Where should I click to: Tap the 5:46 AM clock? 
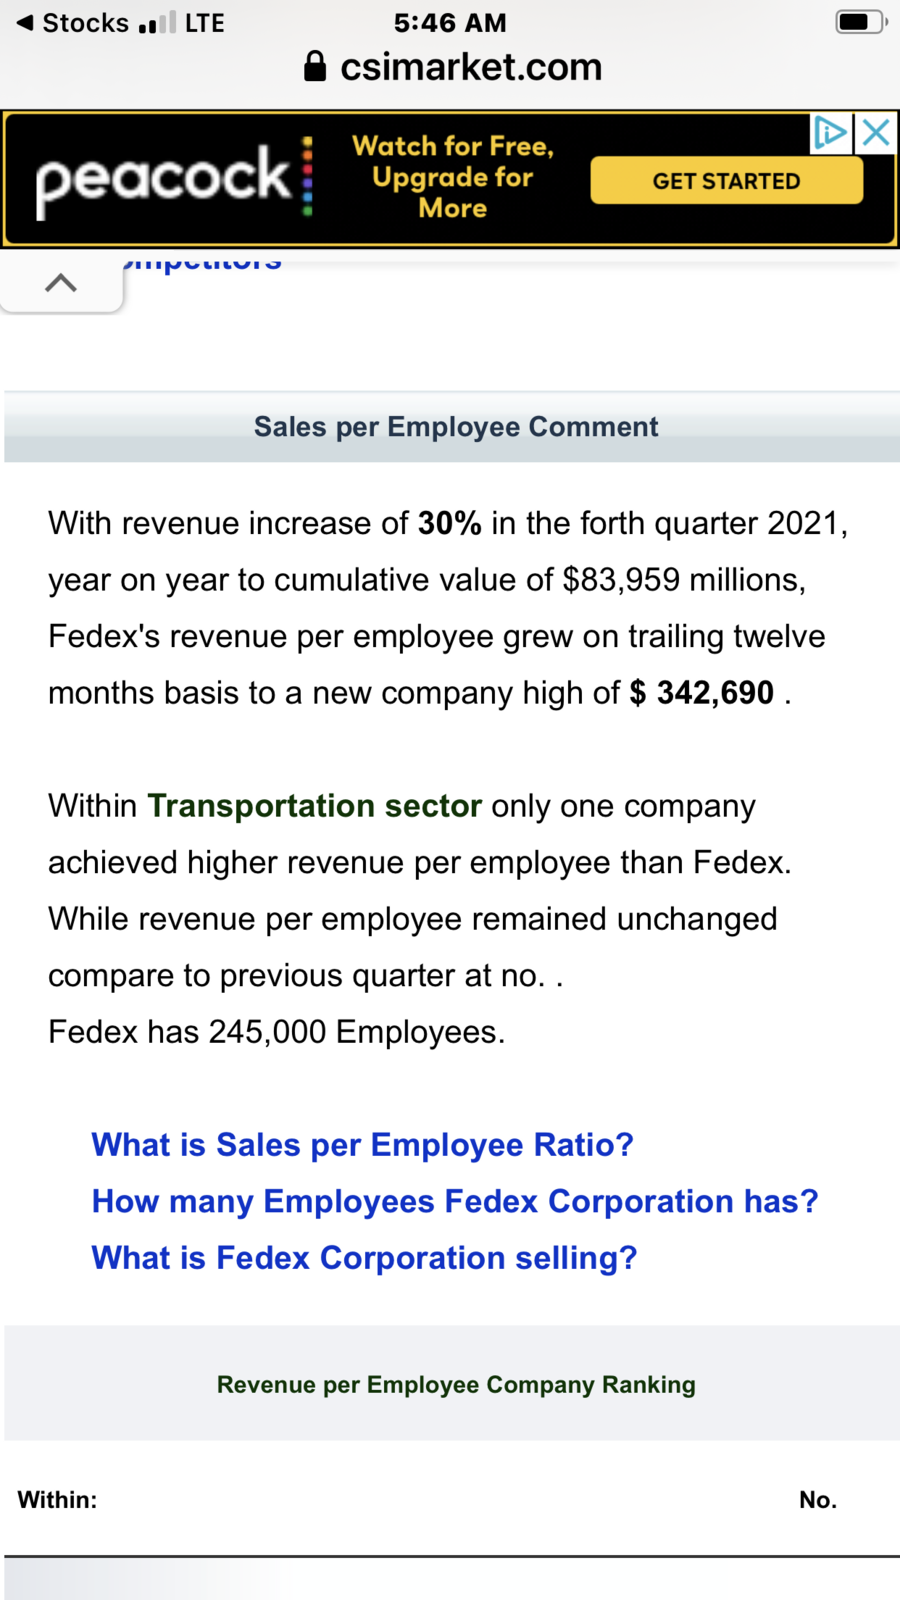(x=450, y=23)
